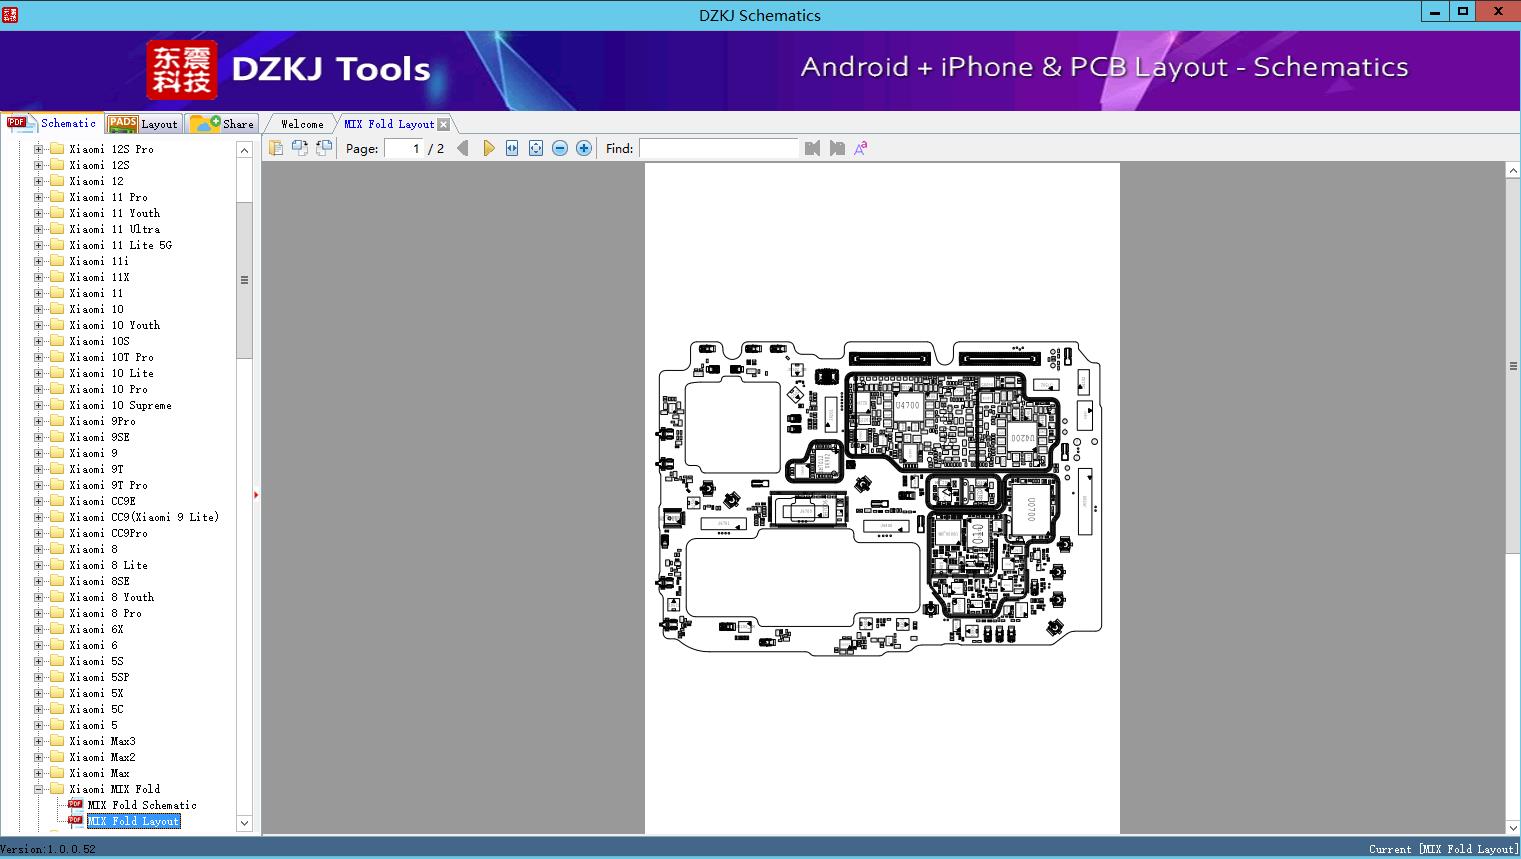Expand the Xiaomi CC9(Xiaomi 9 Lite) node
The height and width of the screenshot is (859, 1521).
[39, 517]
